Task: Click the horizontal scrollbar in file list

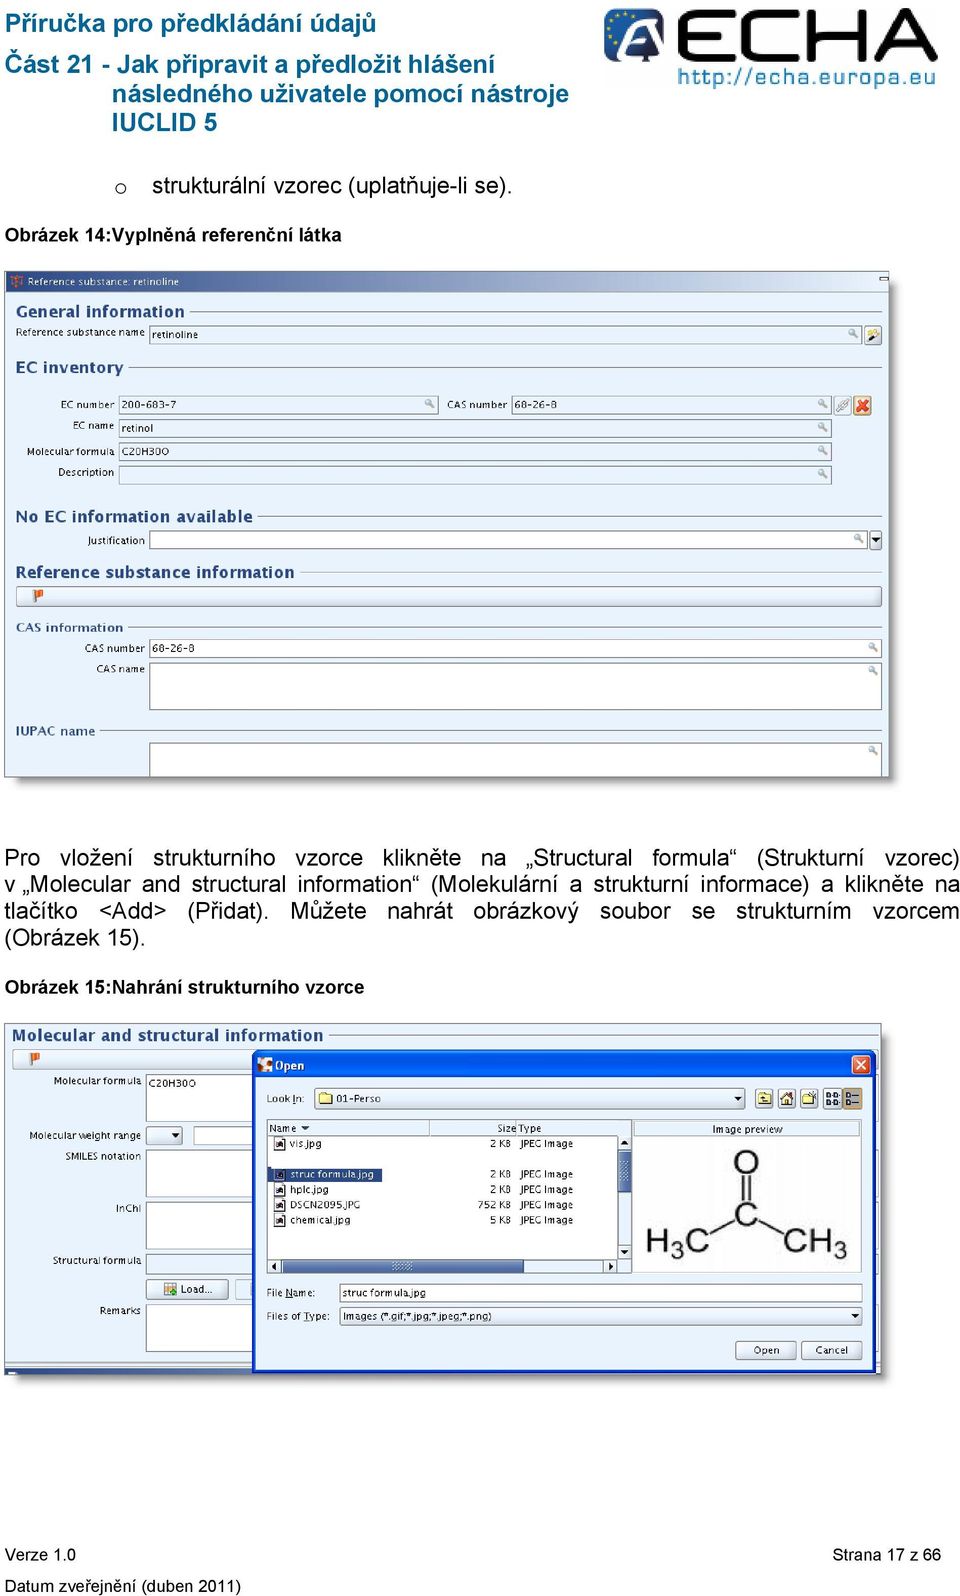Action: pyautogui.click(x=402, y=1266)
